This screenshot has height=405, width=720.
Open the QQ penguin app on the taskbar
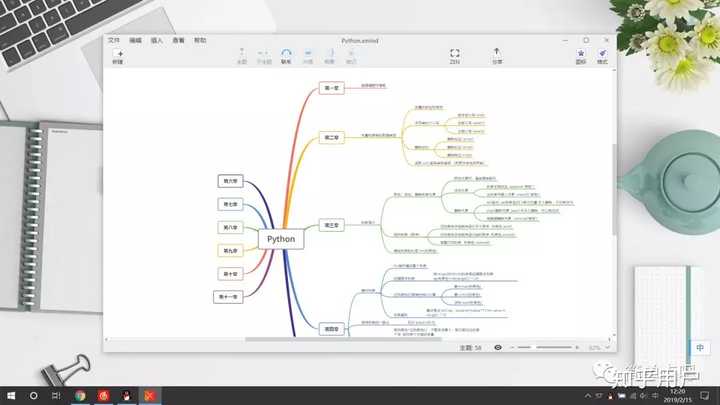126,395
